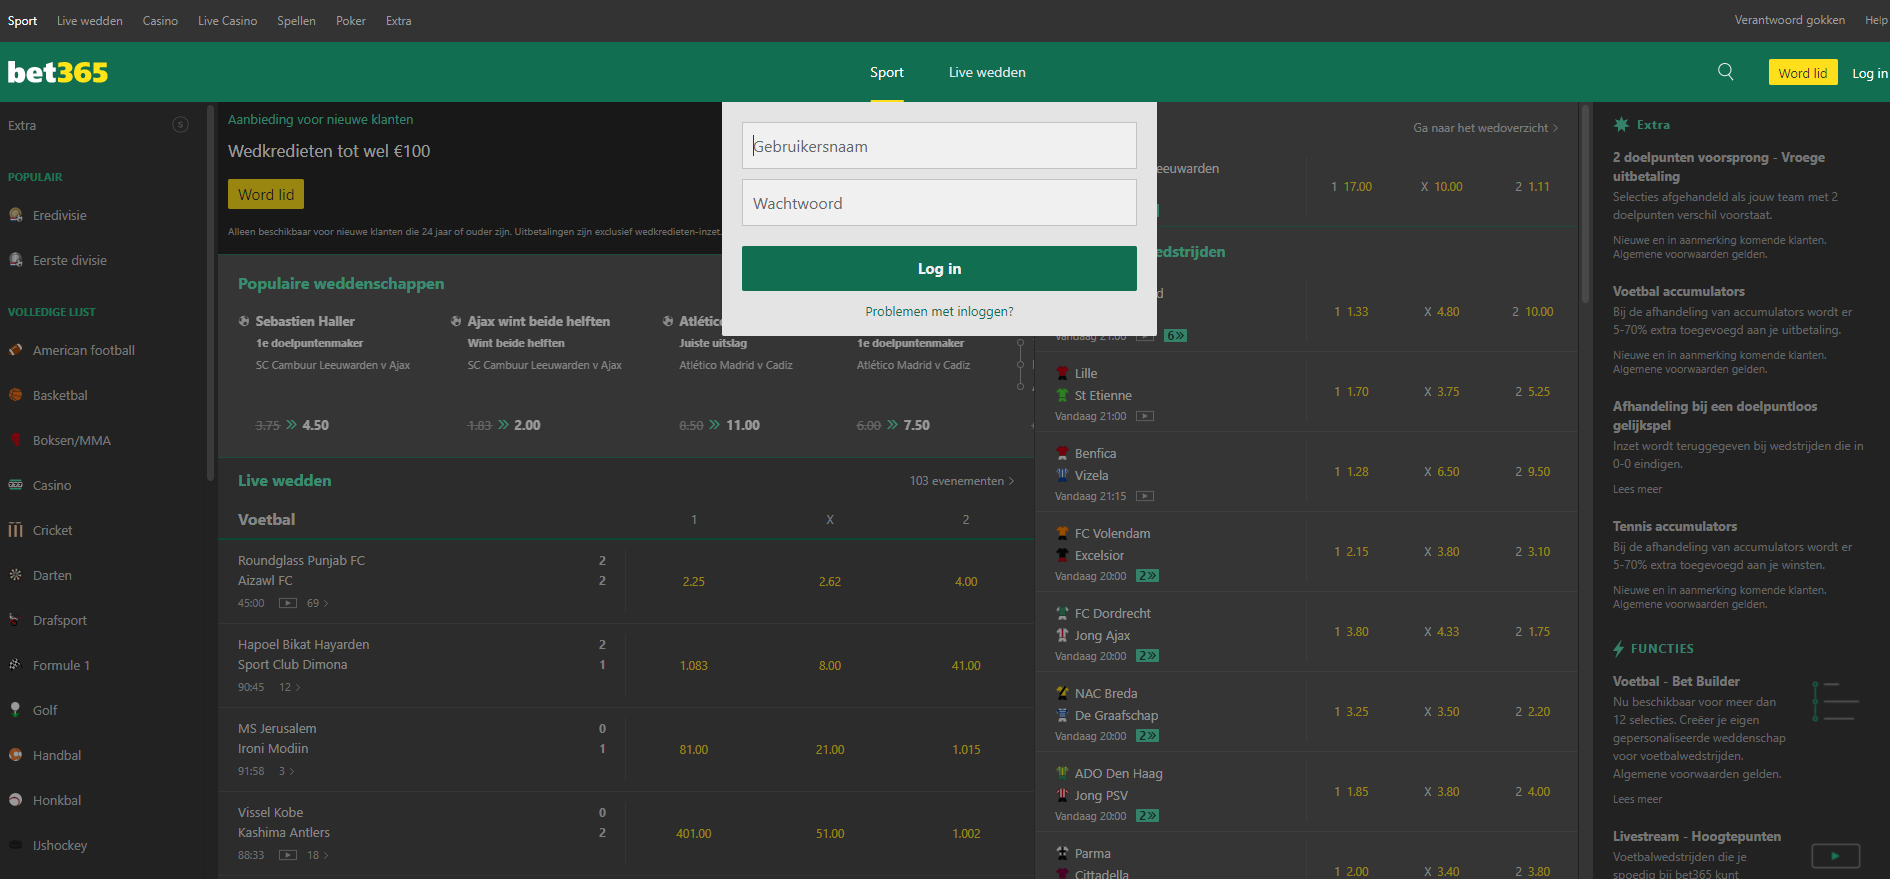Click the green Log in button
Image resolution: width=1890 pixels, height=879 pixels.
pyautogui.click(x=939, y=268)
